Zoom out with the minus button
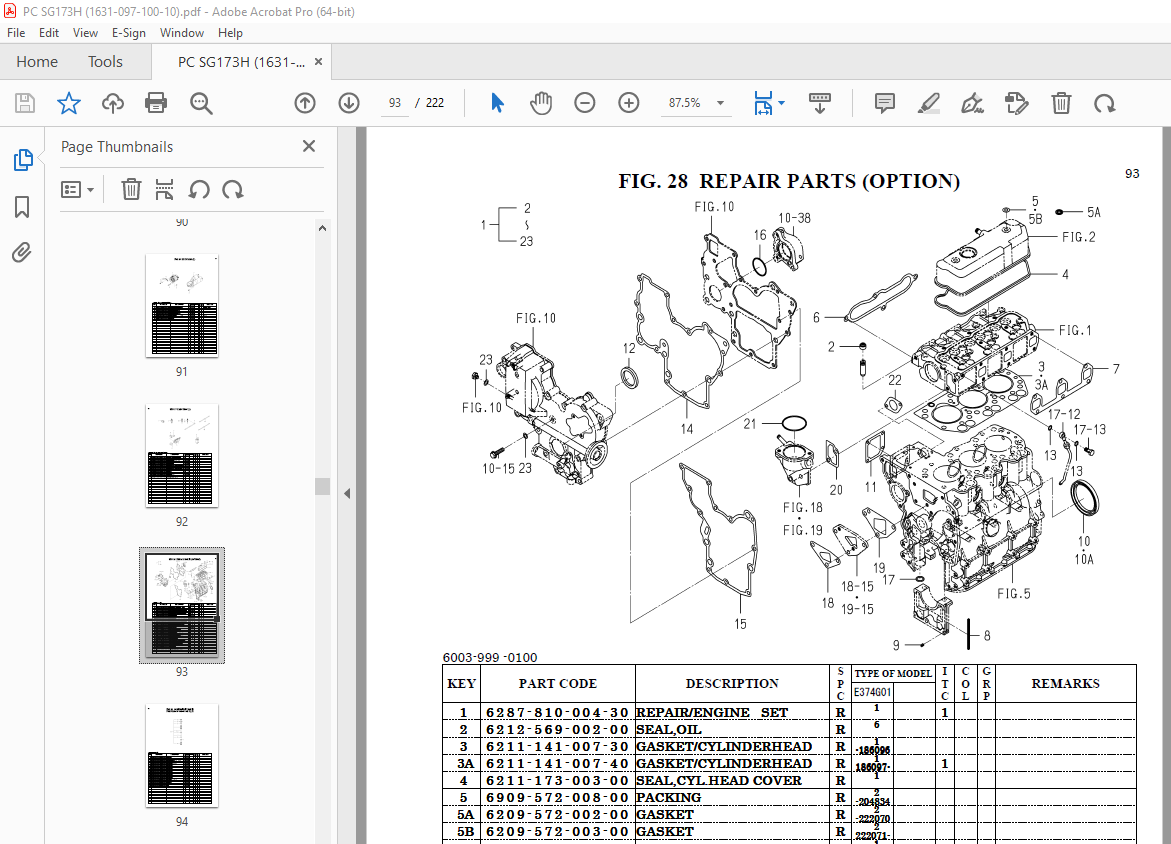 click(x=585, y=103)
